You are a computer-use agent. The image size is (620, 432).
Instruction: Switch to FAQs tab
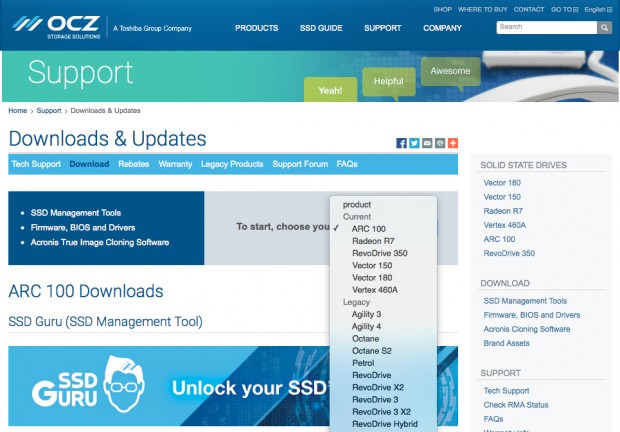point(347,164)
